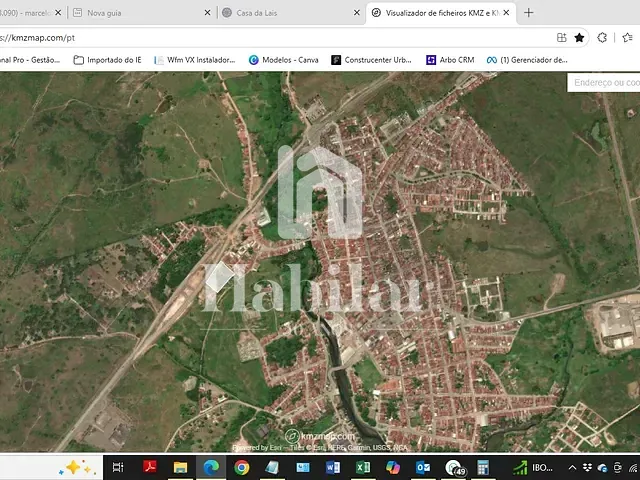The width and height of the screenshot is (640, 480).
Task: Open the Favorites list icon
Action: (x=628, y=38)
